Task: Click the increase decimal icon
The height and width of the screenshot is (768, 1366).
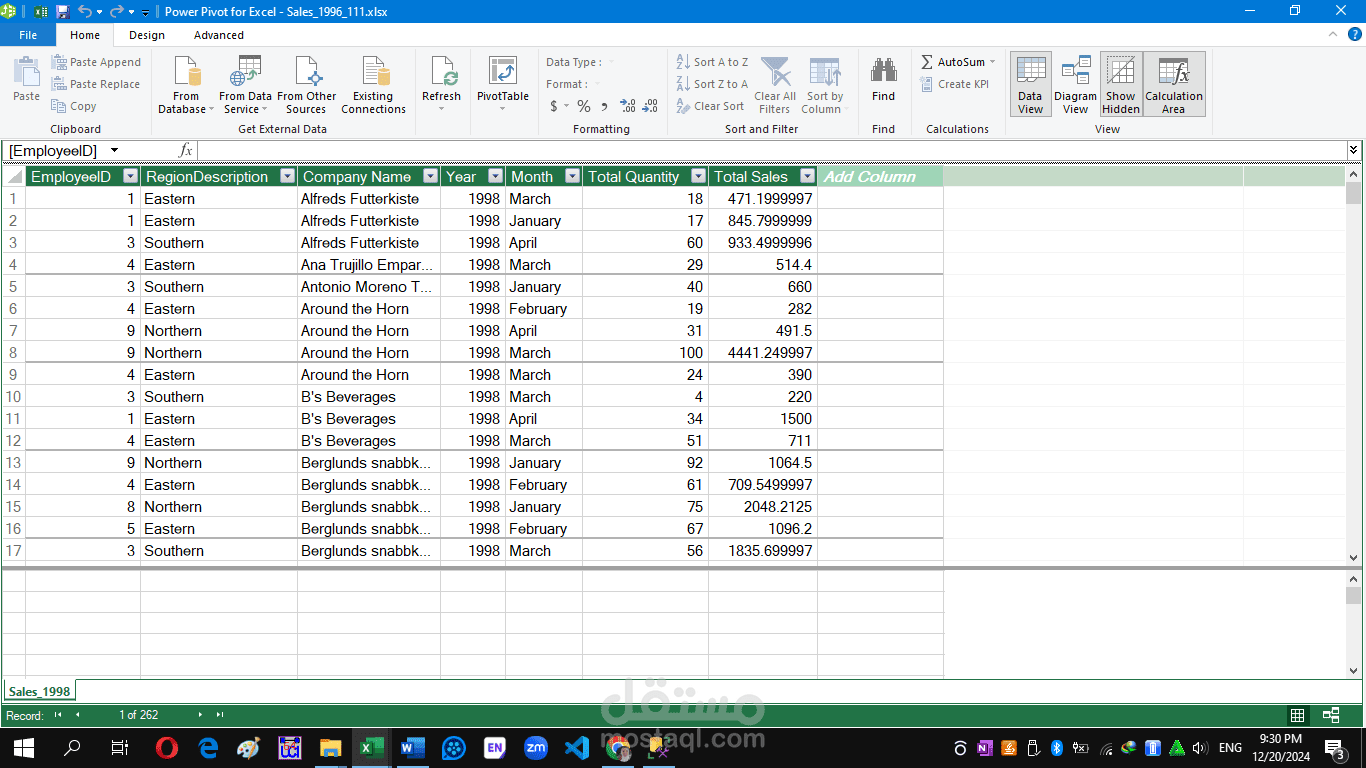Action: click(x=627, y=106)
